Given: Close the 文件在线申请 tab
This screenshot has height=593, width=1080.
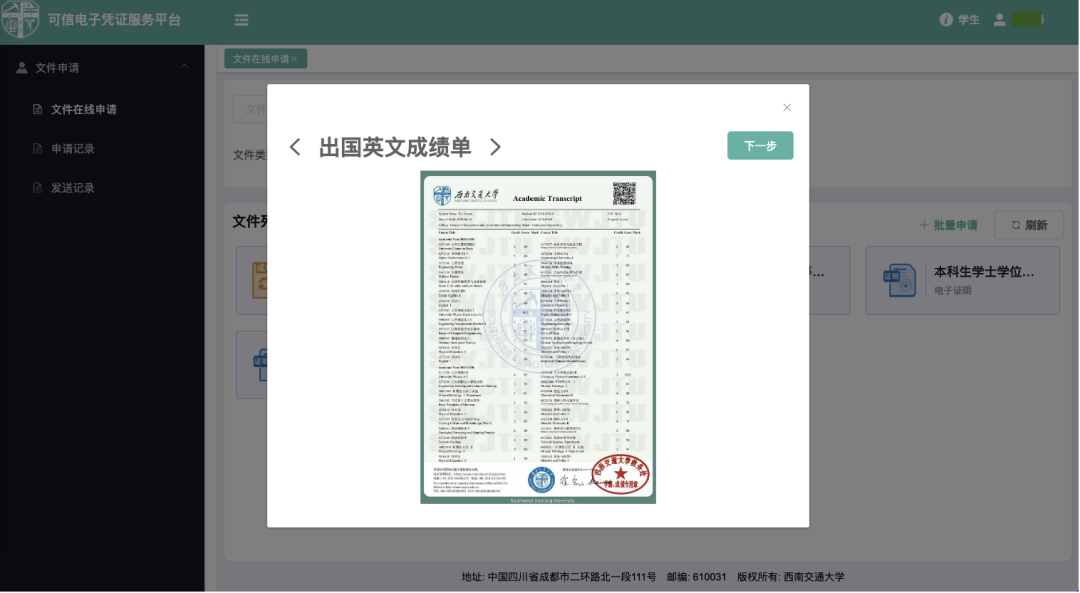Looking at the screenshot, I should point(294,59).
